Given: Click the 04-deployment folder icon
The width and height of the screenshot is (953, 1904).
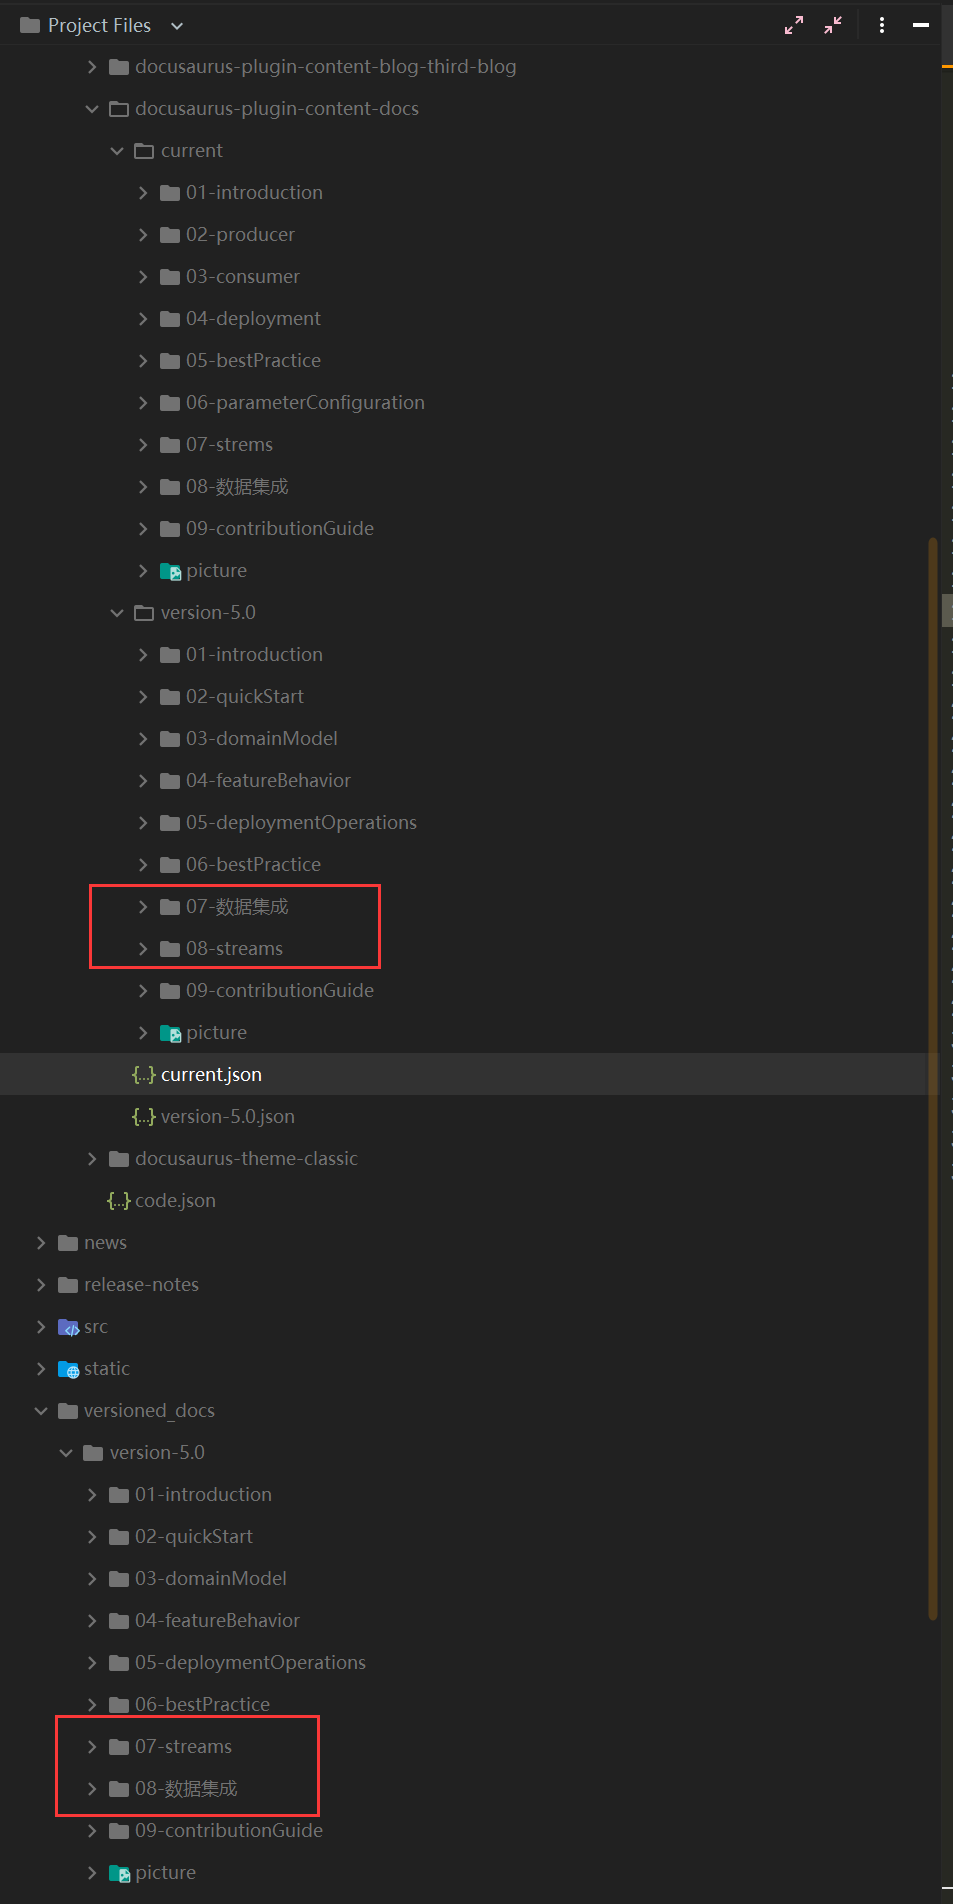Looking at the screenshot, I should 170,319.
